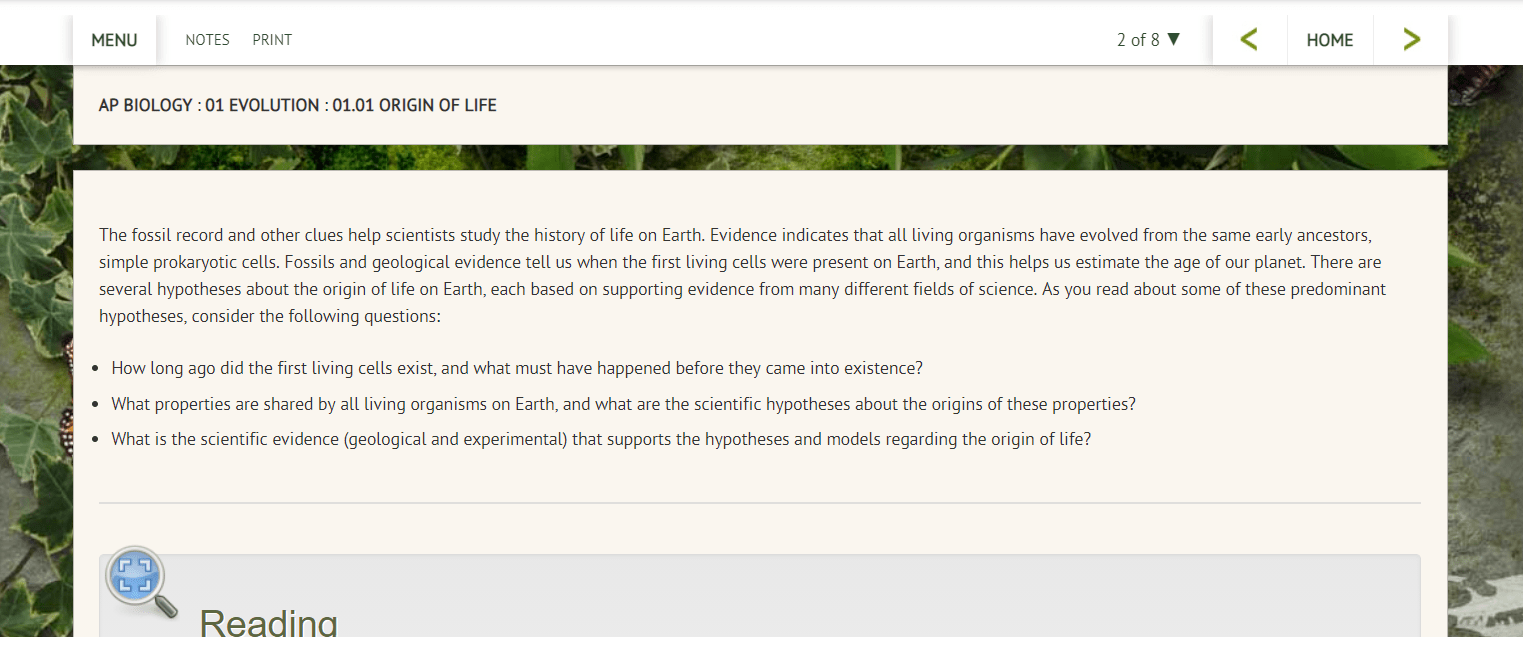This screenshot has height=661, width=1523.
Task: Expand the "2 of 8" page navigation dropdown
Action: click(x=1148, y=39)
